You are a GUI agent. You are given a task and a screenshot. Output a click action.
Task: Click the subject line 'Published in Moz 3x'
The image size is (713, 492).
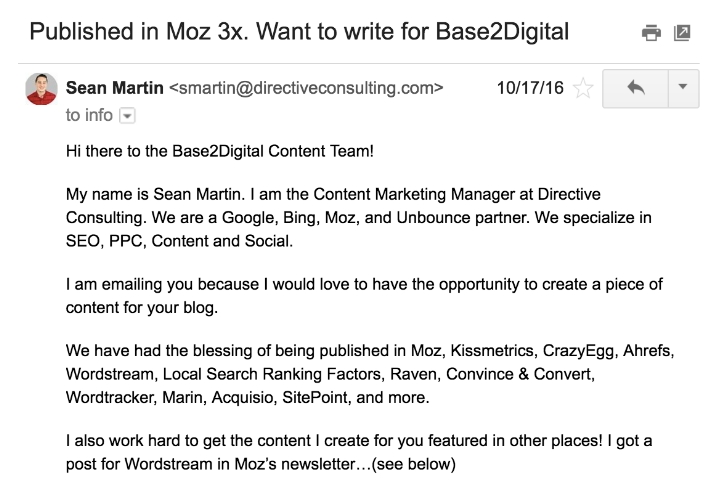tap(299, 32)
